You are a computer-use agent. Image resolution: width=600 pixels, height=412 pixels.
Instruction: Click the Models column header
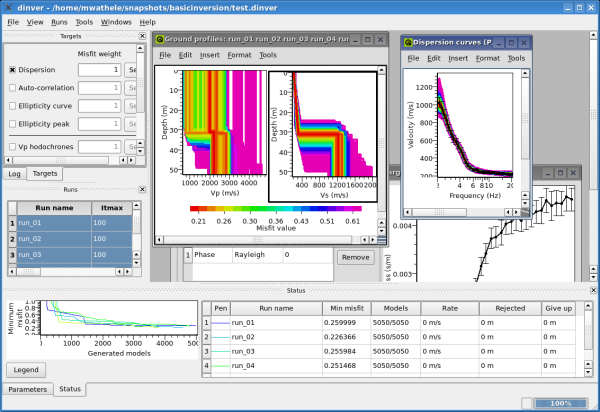coord(396,308)
